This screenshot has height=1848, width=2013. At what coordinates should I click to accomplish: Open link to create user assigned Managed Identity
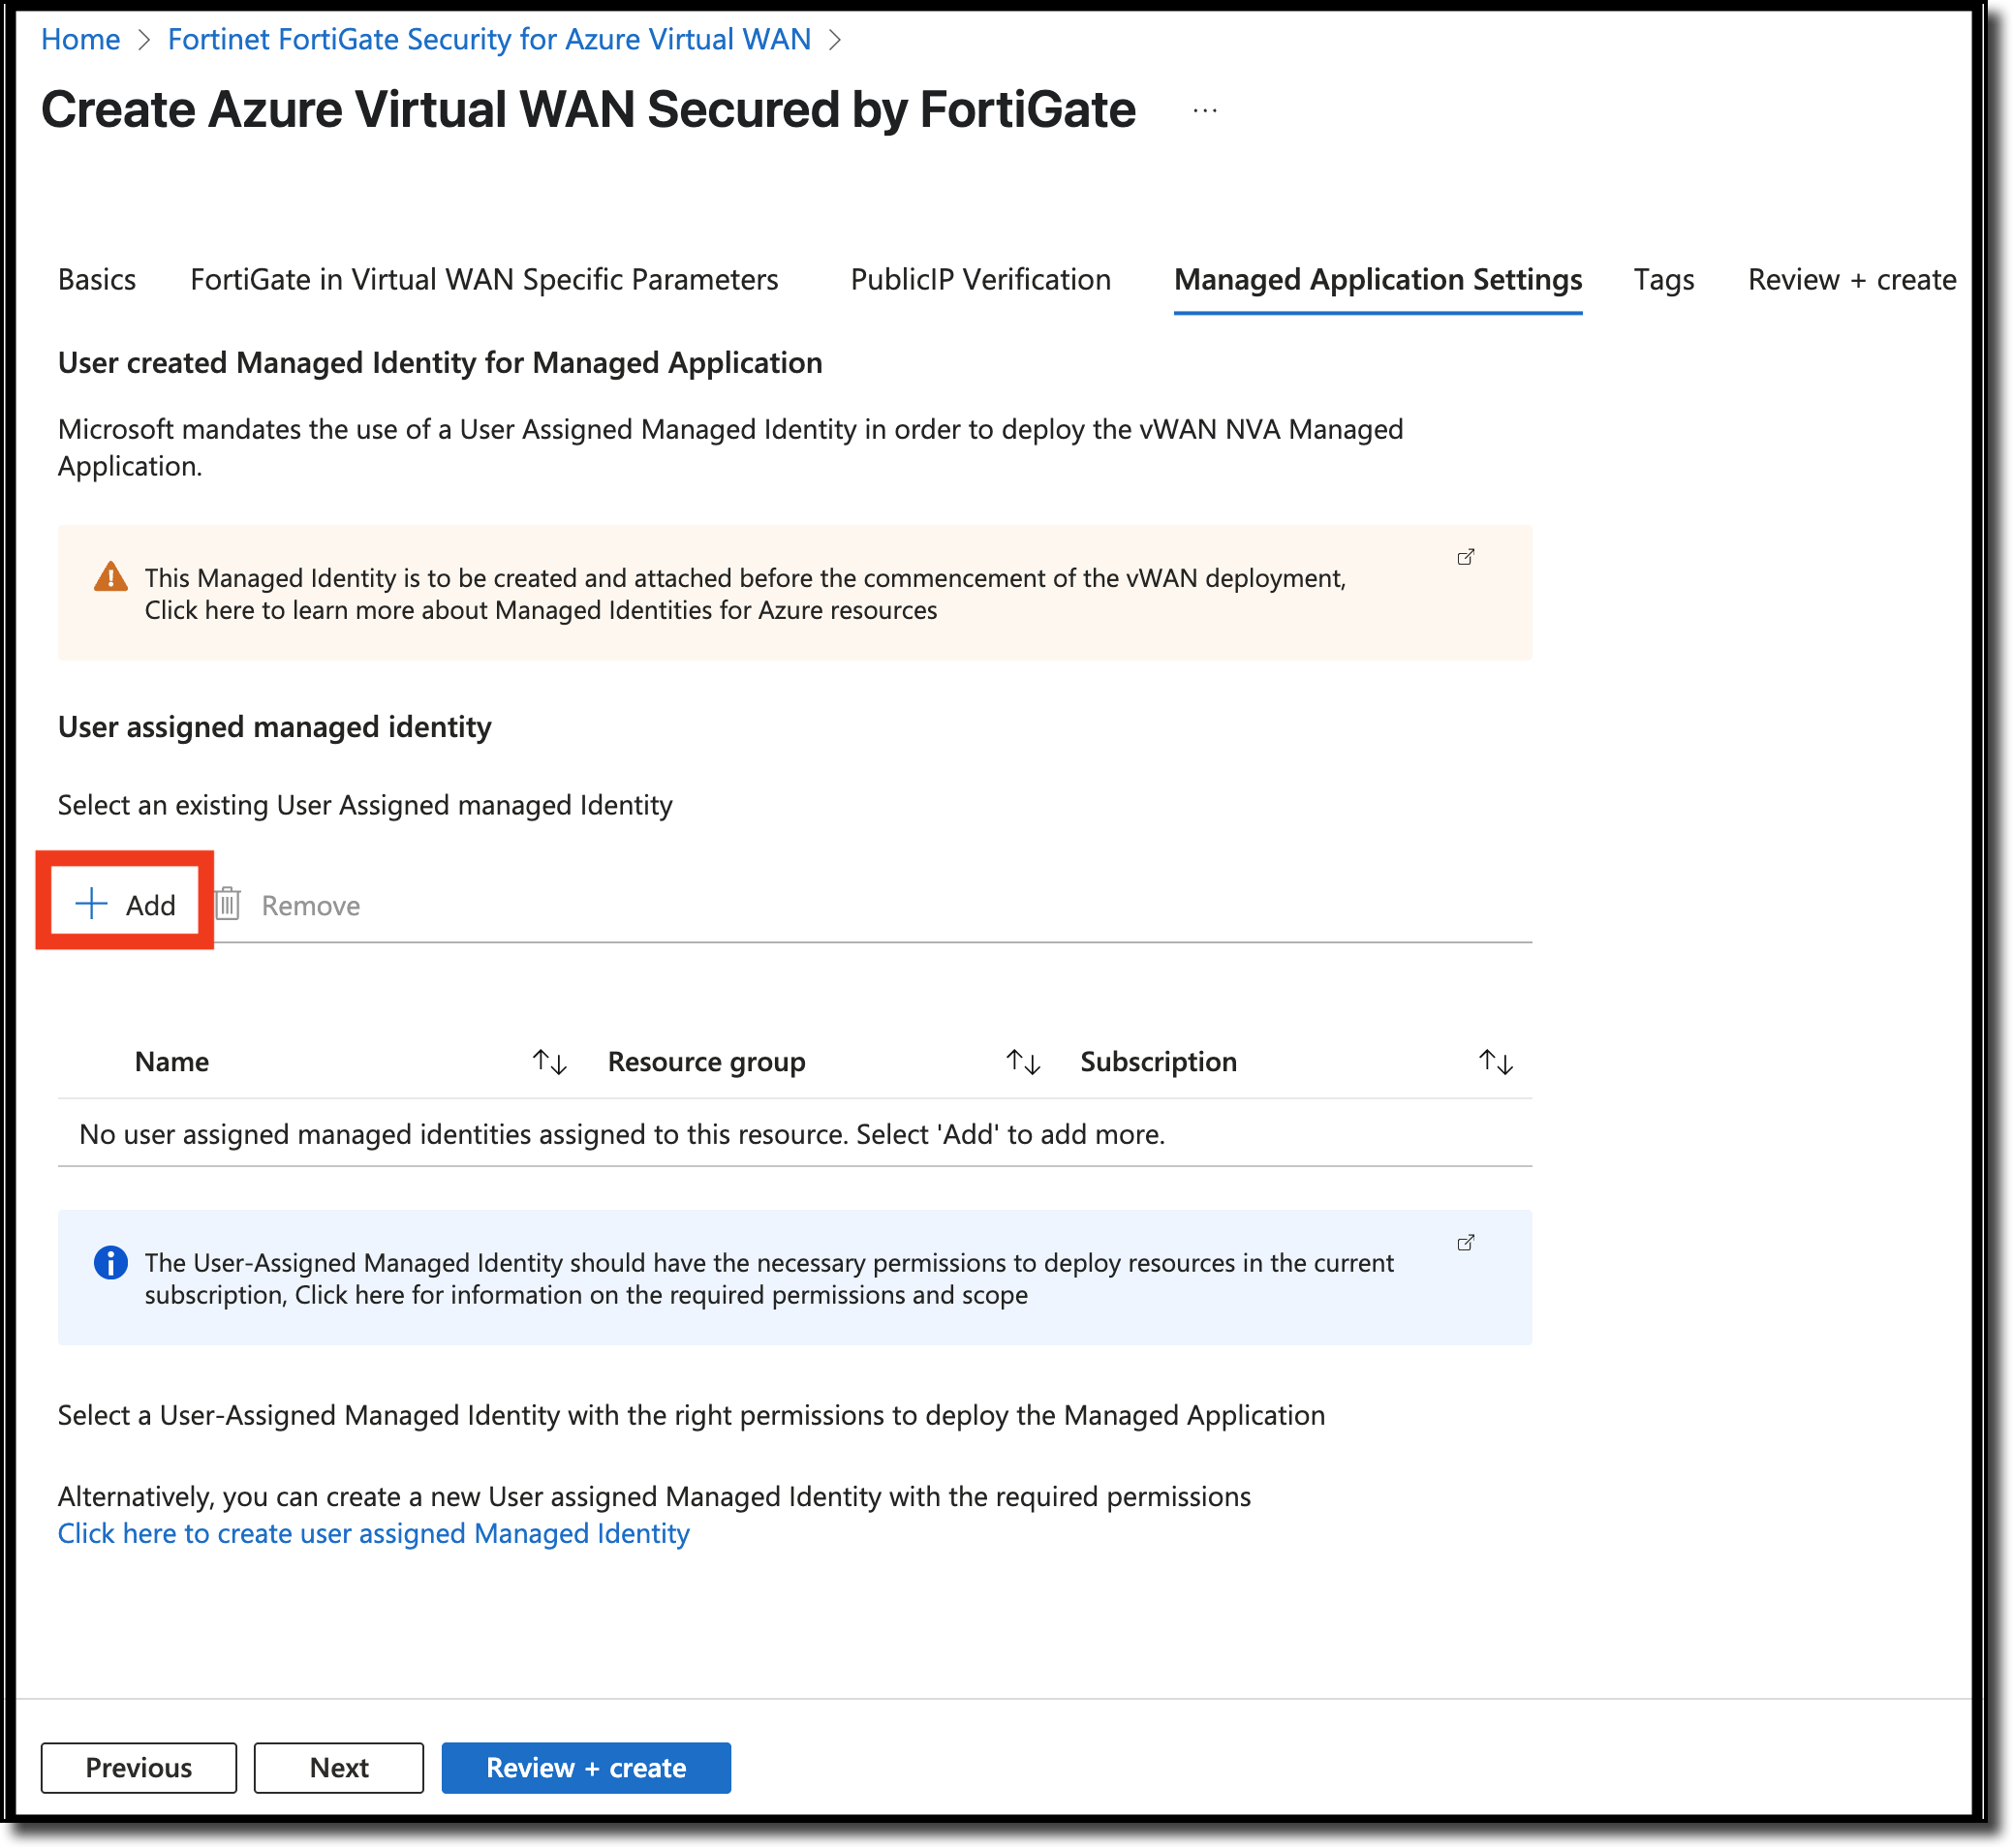pos(373,1534)
